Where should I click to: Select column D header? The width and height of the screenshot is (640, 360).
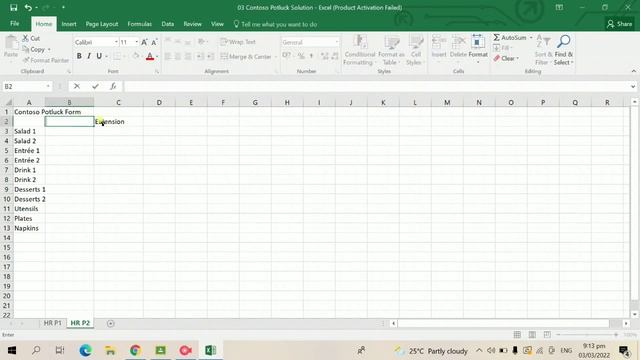click(x=159, y=102)
